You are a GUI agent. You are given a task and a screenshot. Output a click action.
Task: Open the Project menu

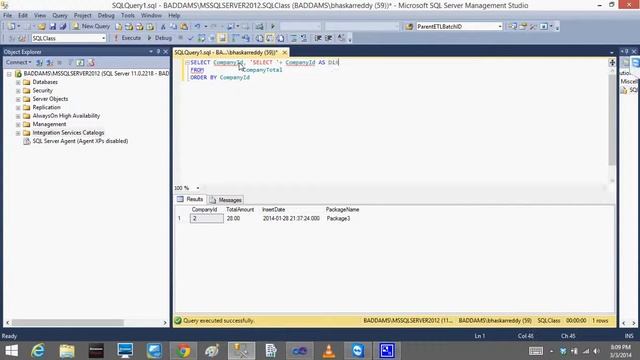(x=82, y=16)
